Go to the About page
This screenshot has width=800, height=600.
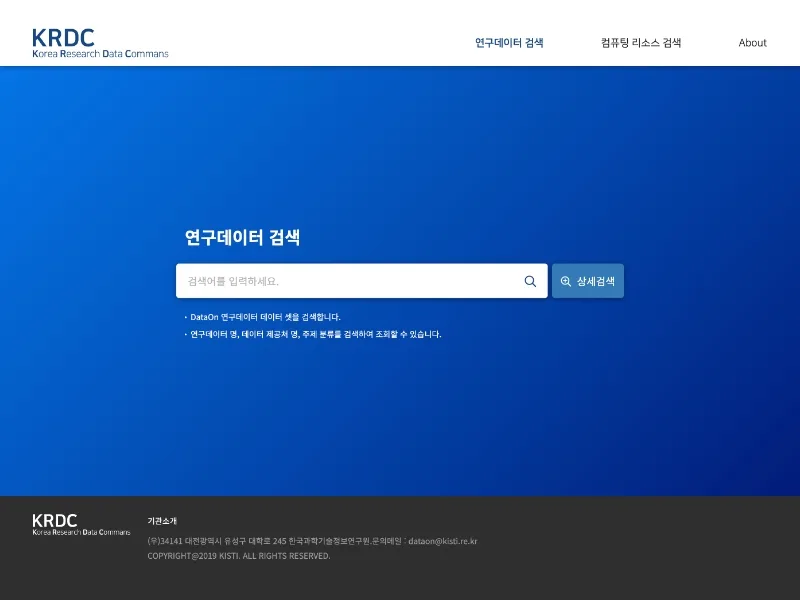click(x=752, y=43)
